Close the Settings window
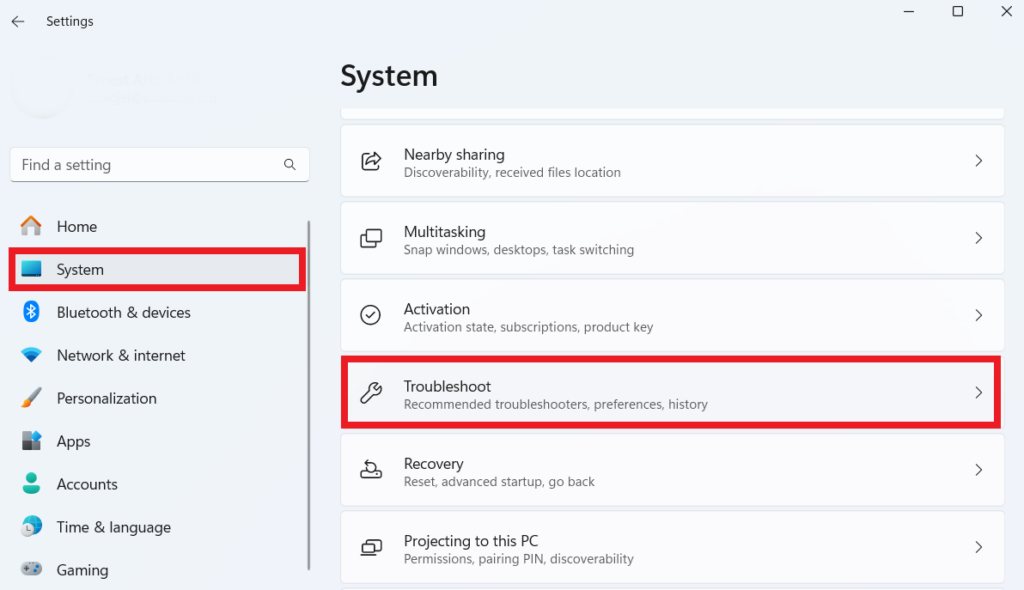The width and height of the screenshot is (1024, 590). tap(1006, 11)
